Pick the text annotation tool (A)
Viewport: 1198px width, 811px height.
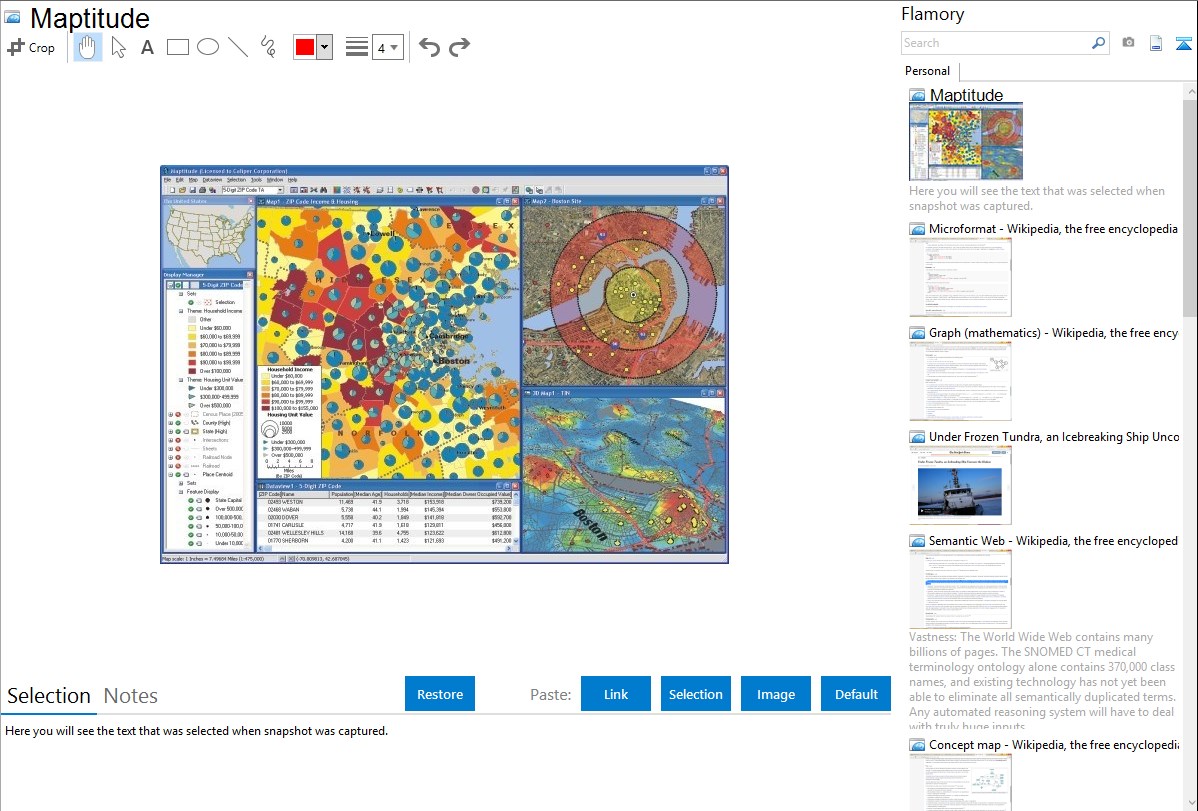point(147,47)
